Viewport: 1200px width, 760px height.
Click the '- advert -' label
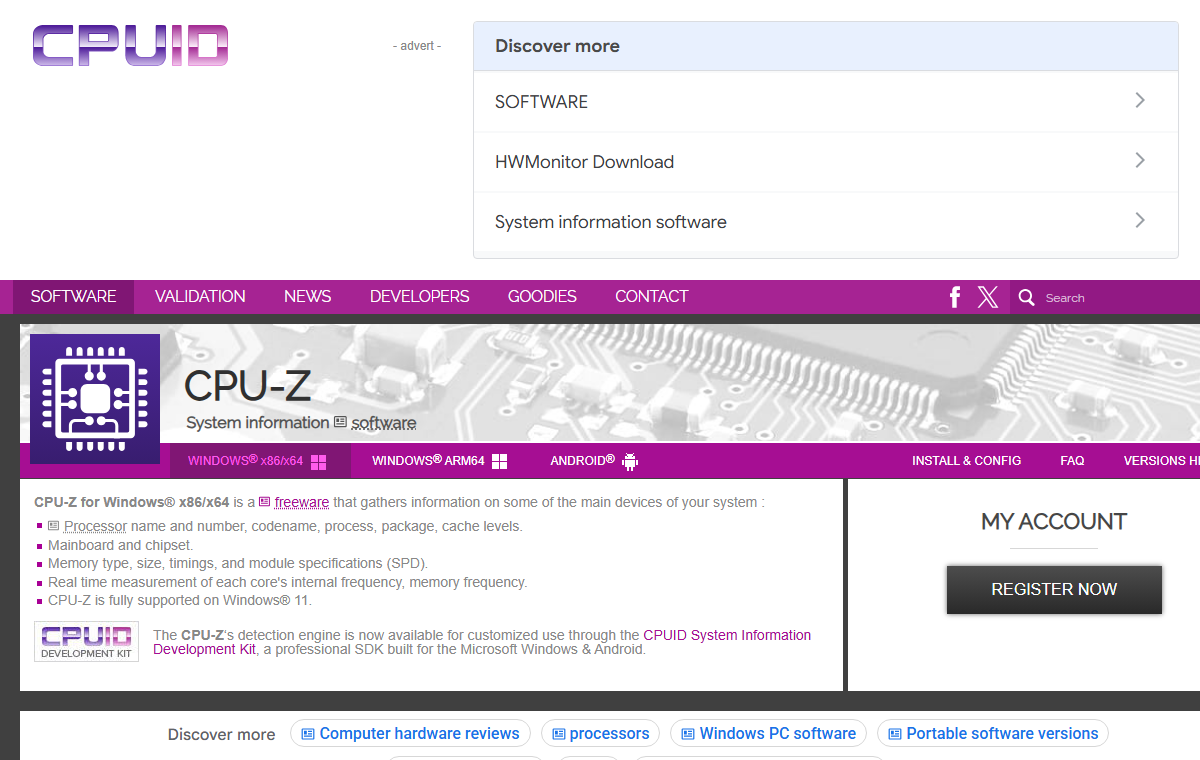click(x=417, y=46)
